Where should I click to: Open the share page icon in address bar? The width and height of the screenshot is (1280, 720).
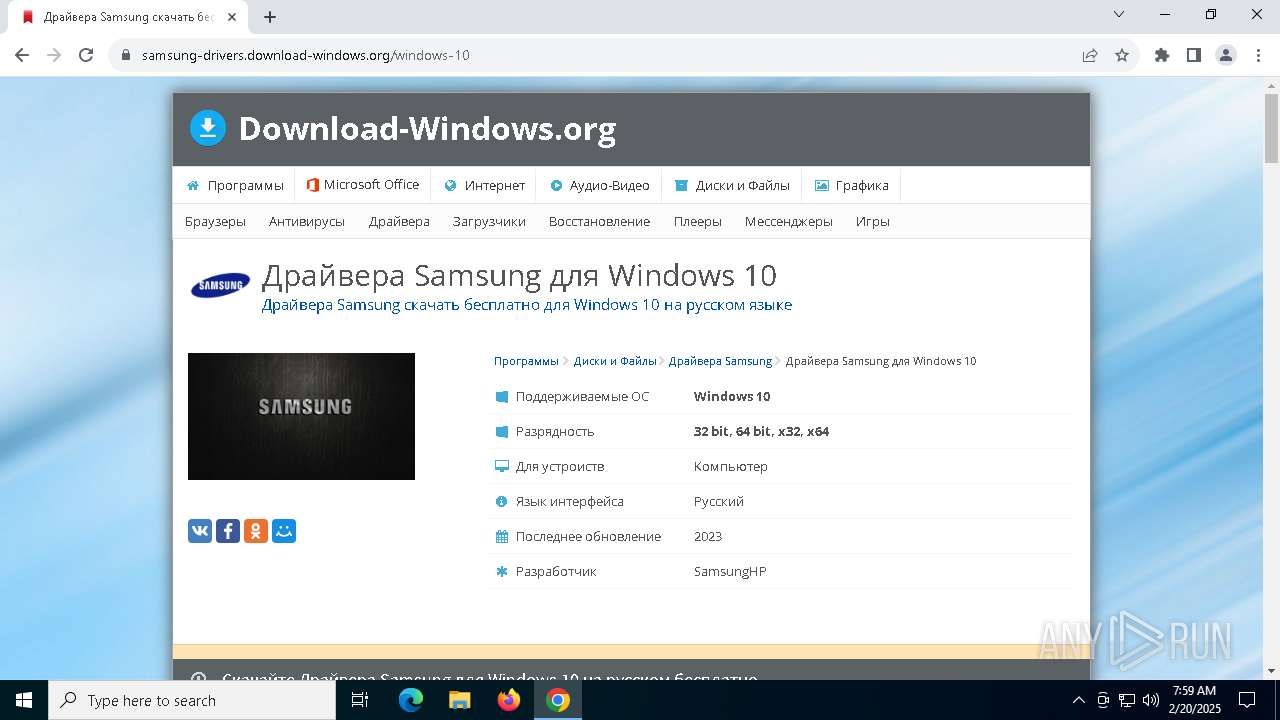[x=1090, y=55]
